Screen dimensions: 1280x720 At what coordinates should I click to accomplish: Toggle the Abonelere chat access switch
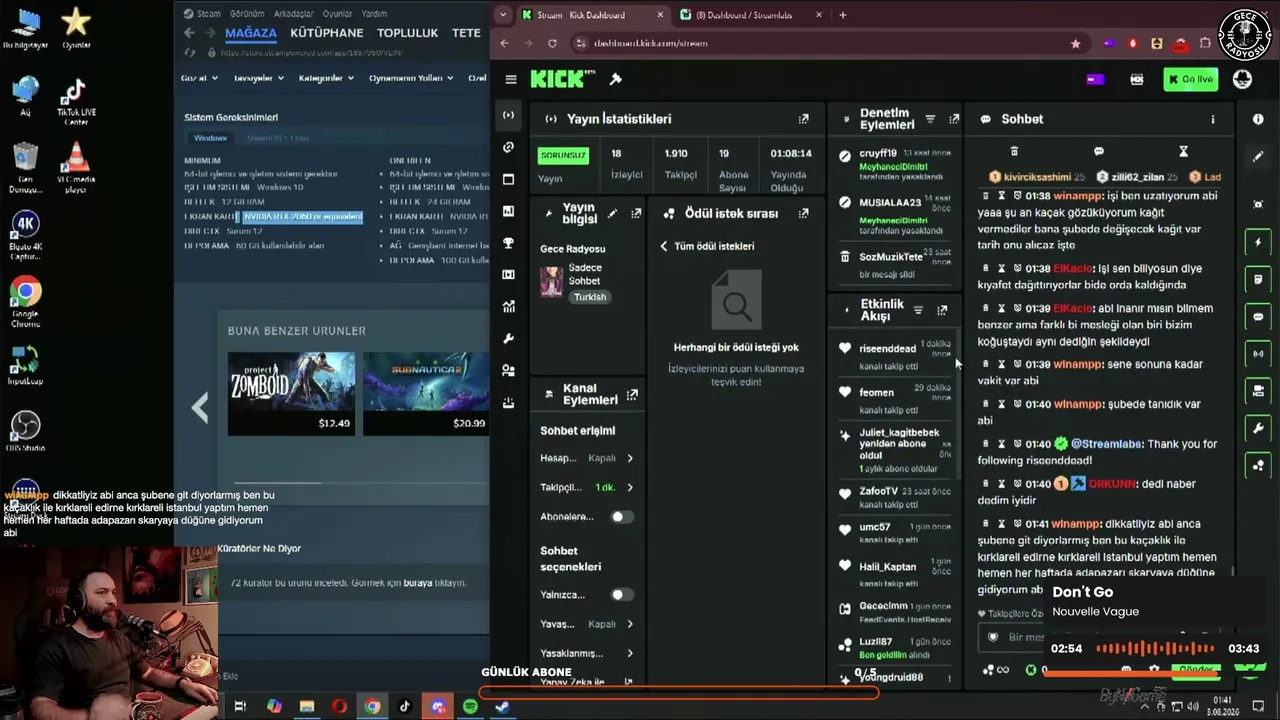coord(622,517)
